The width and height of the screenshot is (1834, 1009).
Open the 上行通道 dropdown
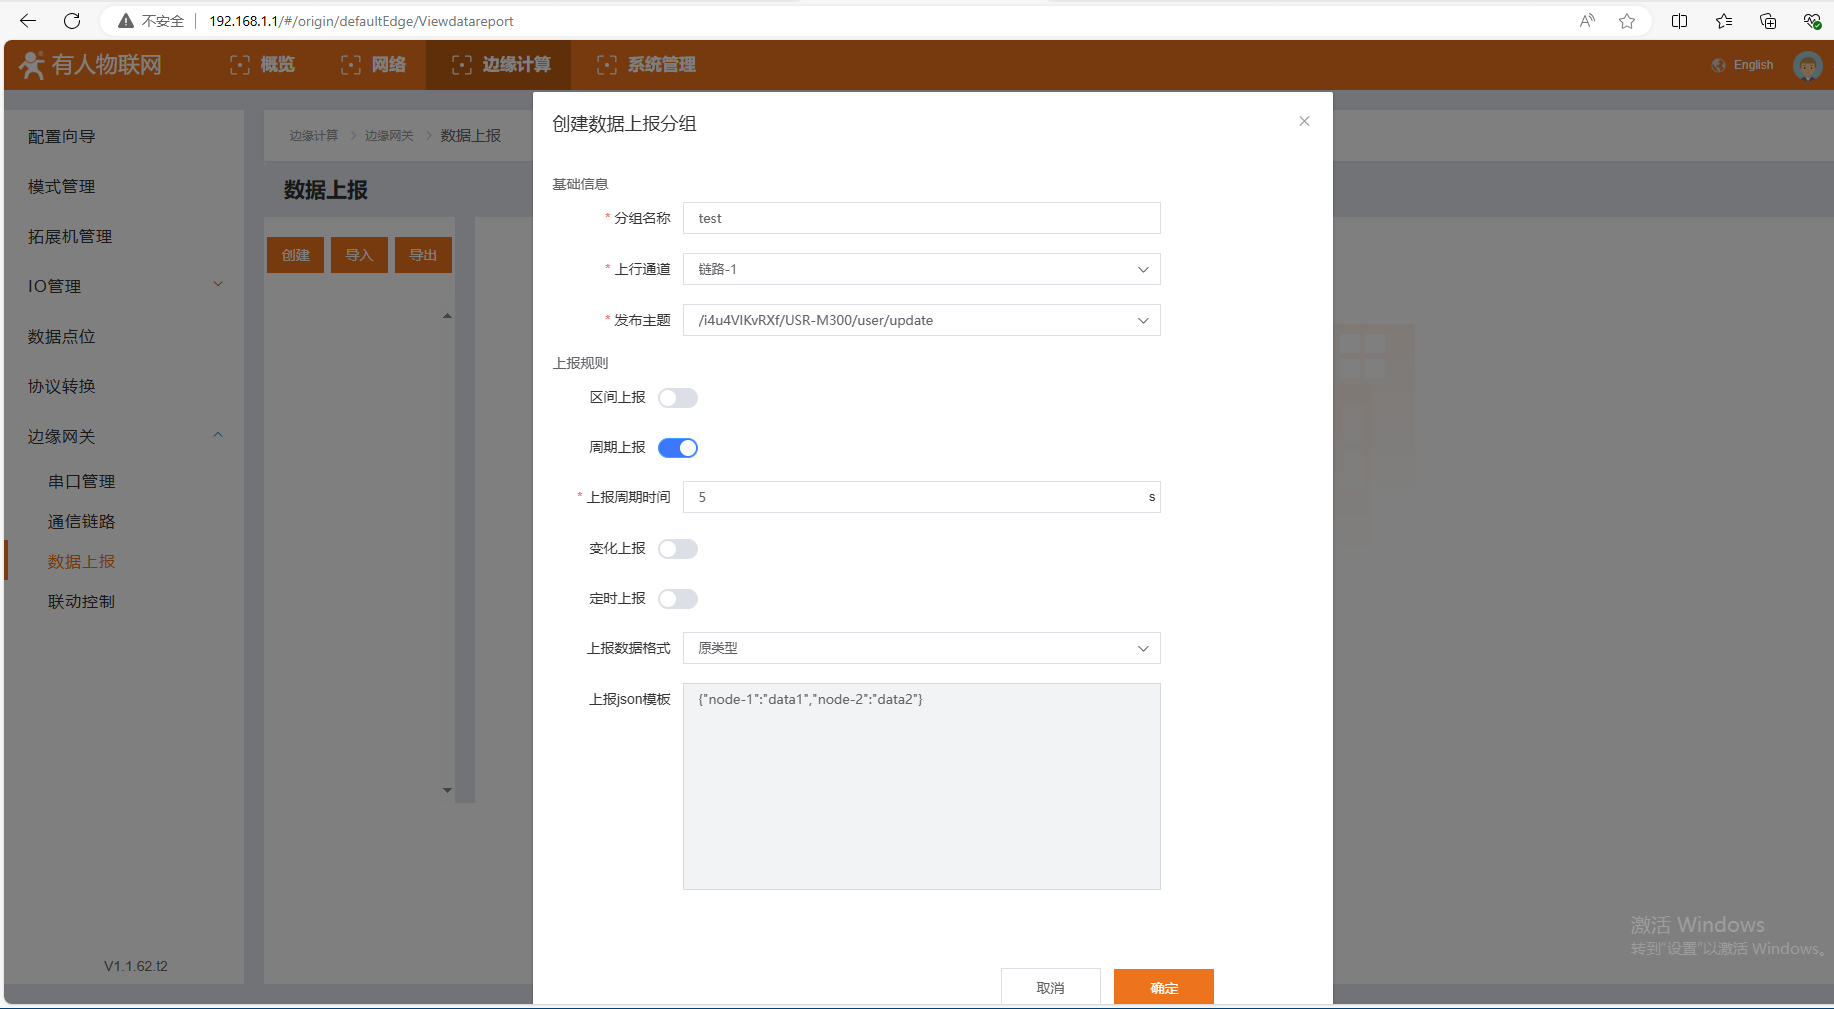point(920,269)
